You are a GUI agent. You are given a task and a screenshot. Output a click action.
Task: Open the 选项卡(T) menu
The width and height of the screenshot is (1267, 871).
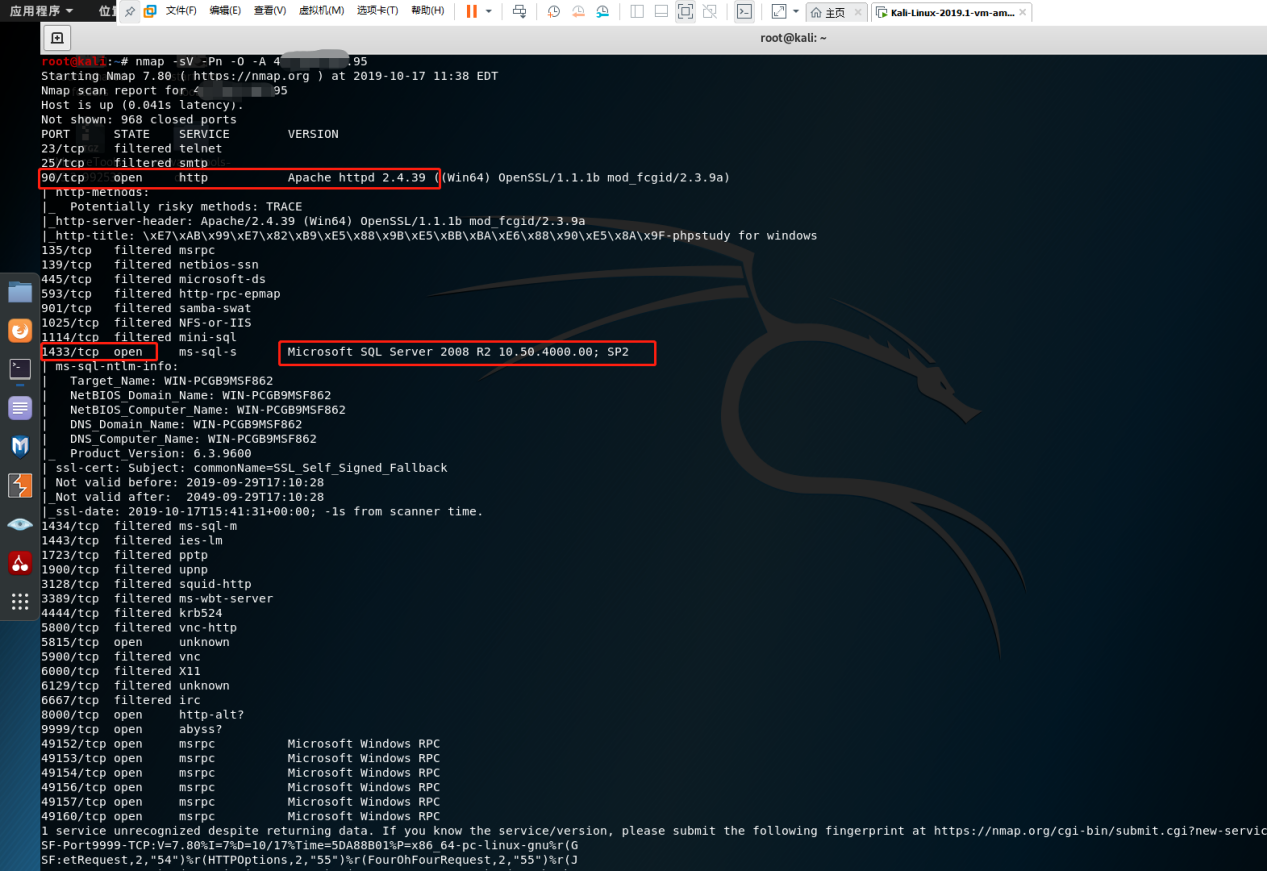(377, 11)
